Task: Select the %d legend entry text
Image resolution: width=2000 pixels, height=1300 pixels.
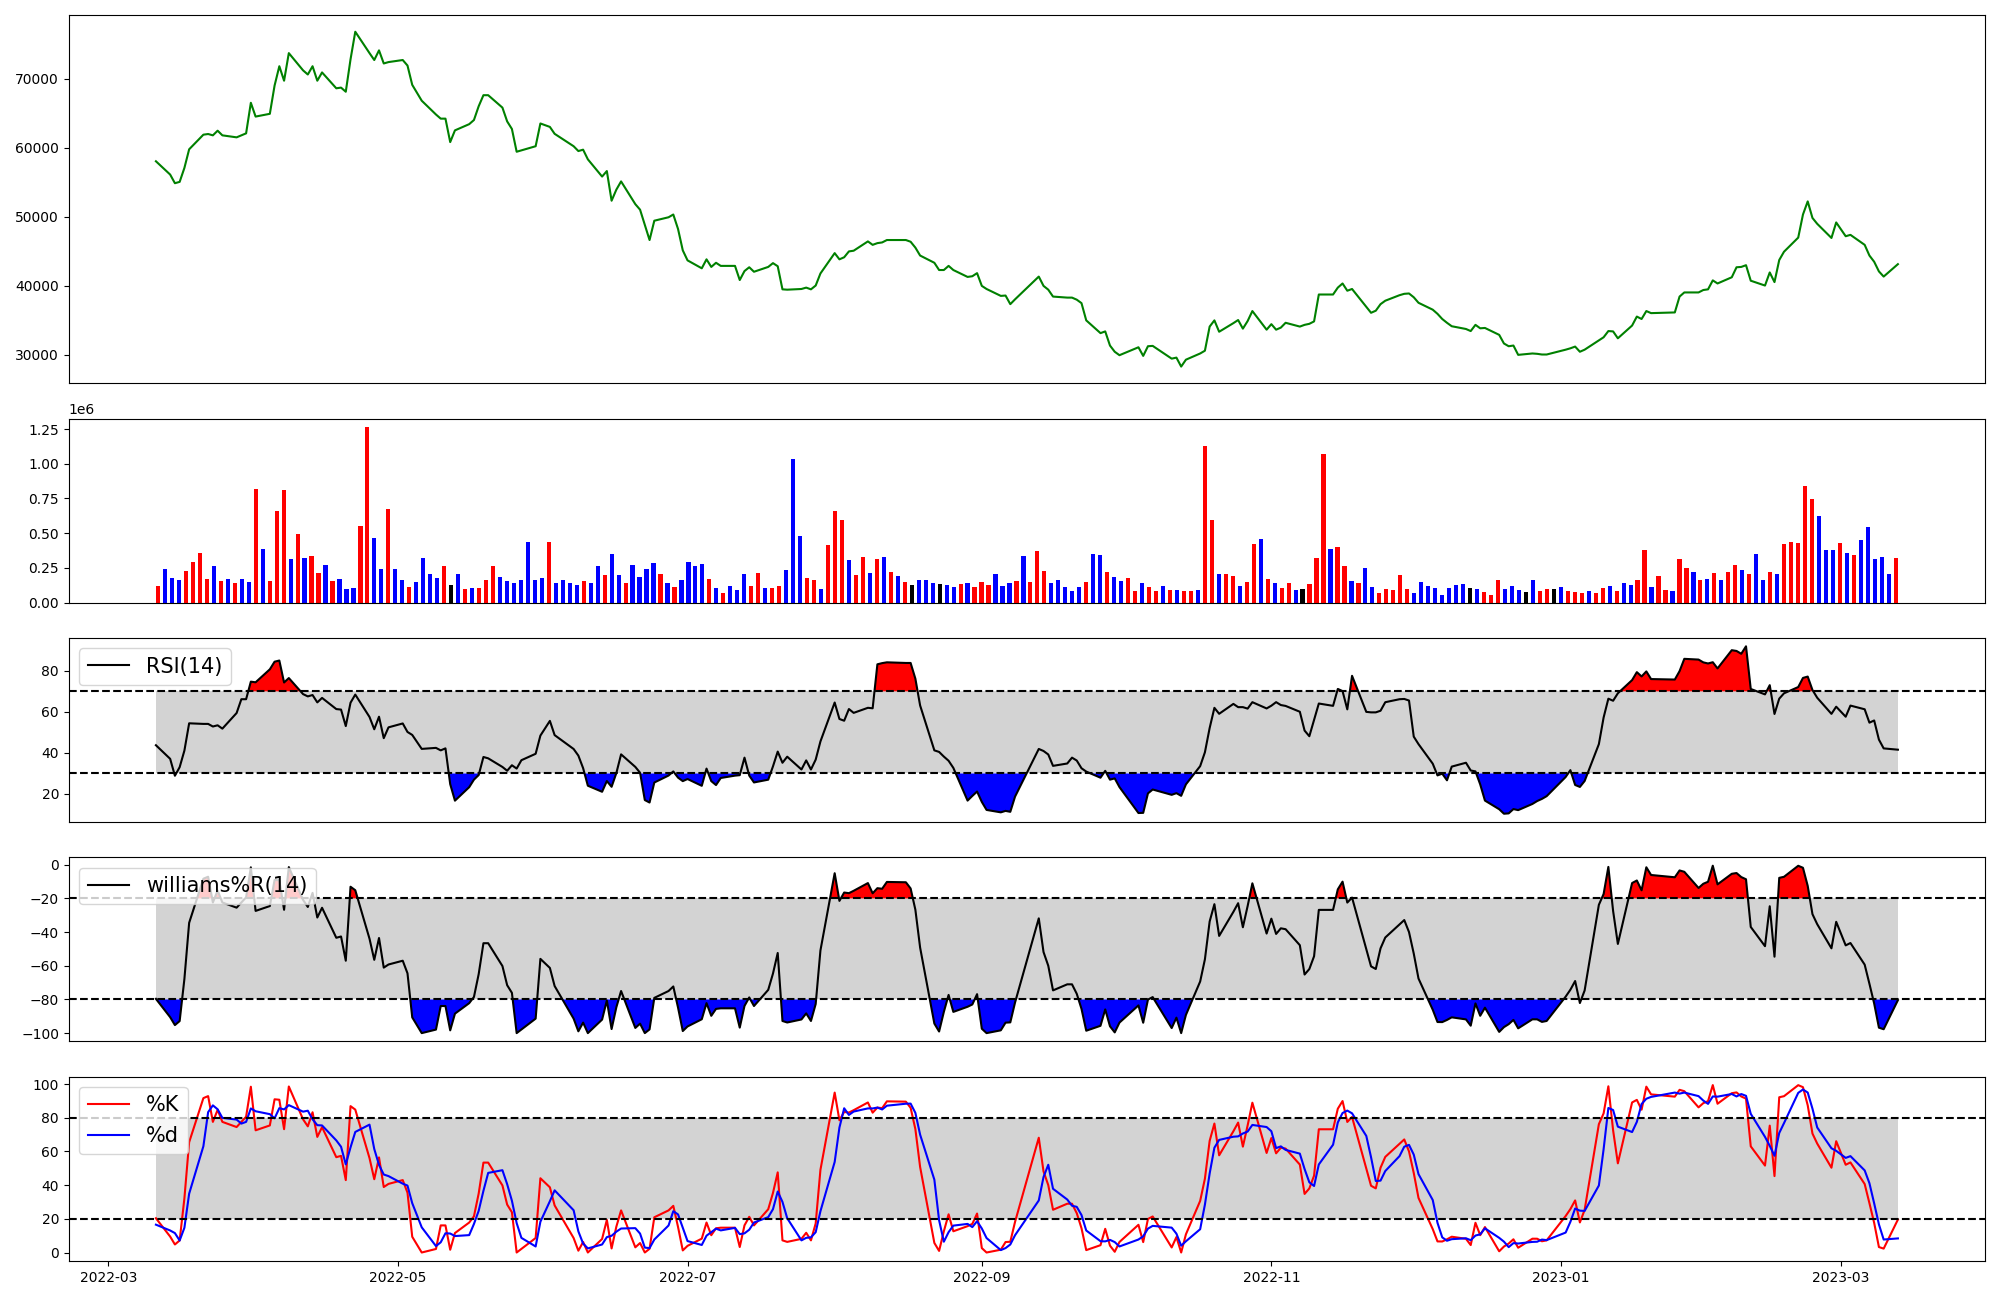Action: [x=162, y=1135]
